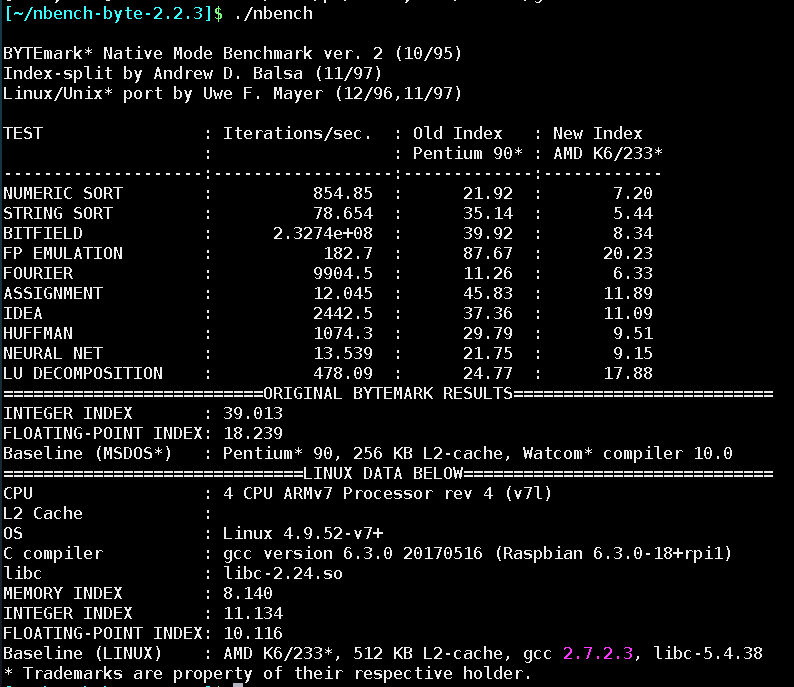The width and height of the screenshot is (794, 687).
Task: Click the 1074.3 iterations value
Action: coord(343,334)
